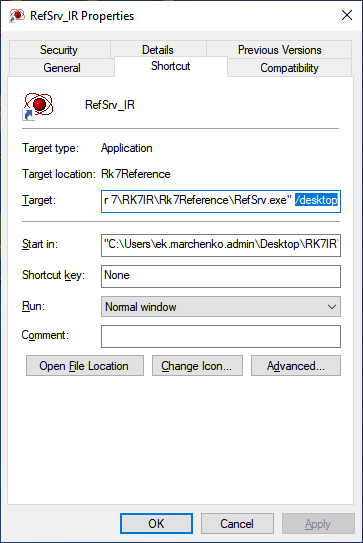
Task: Go to the Previous Versions tab
Action: tap(280, 50)
